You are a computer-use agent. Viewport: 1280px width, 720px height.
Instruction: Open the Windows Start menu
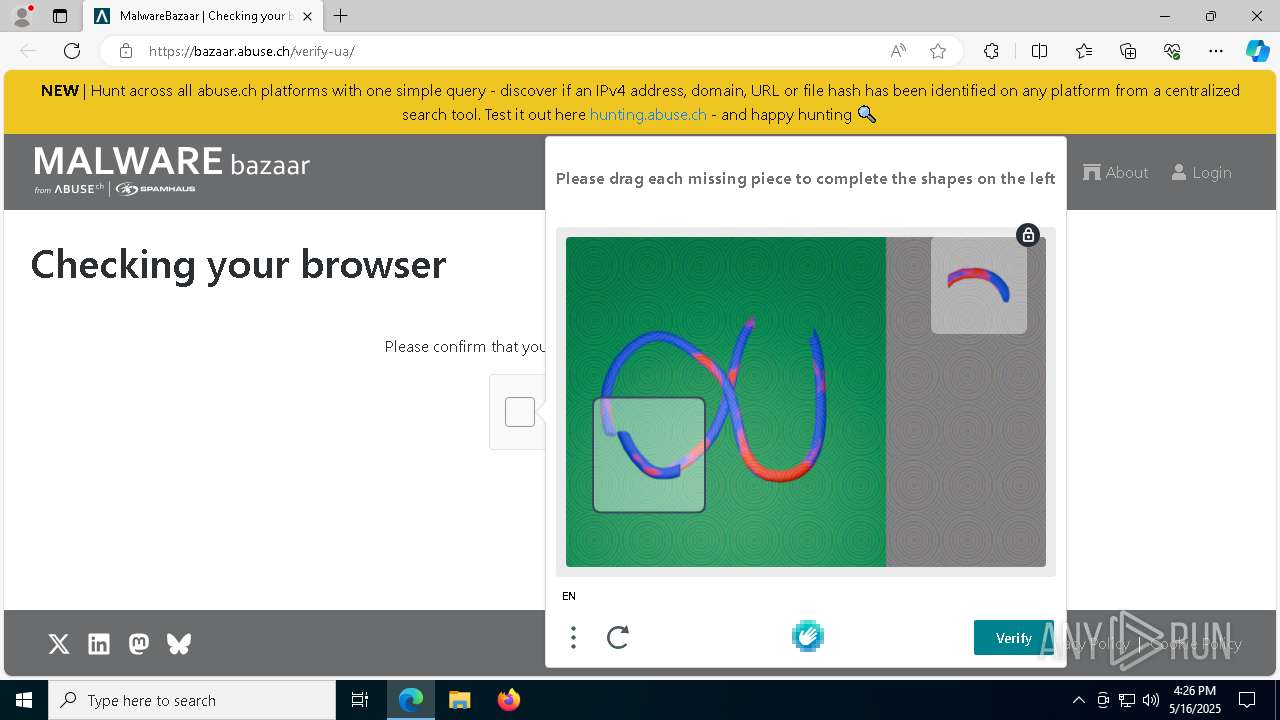click(x=24, y=700)
